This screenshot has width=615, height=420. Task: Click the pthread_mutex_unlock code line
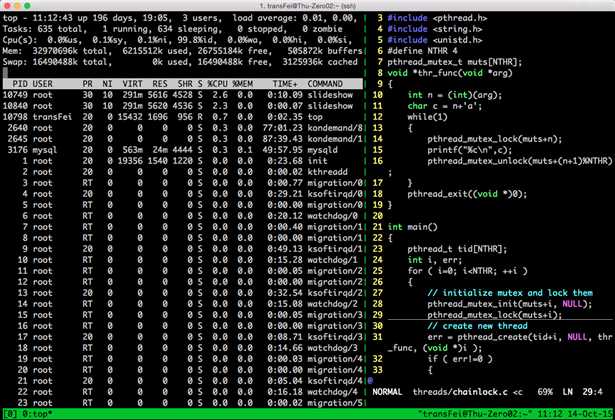[520, 161]
